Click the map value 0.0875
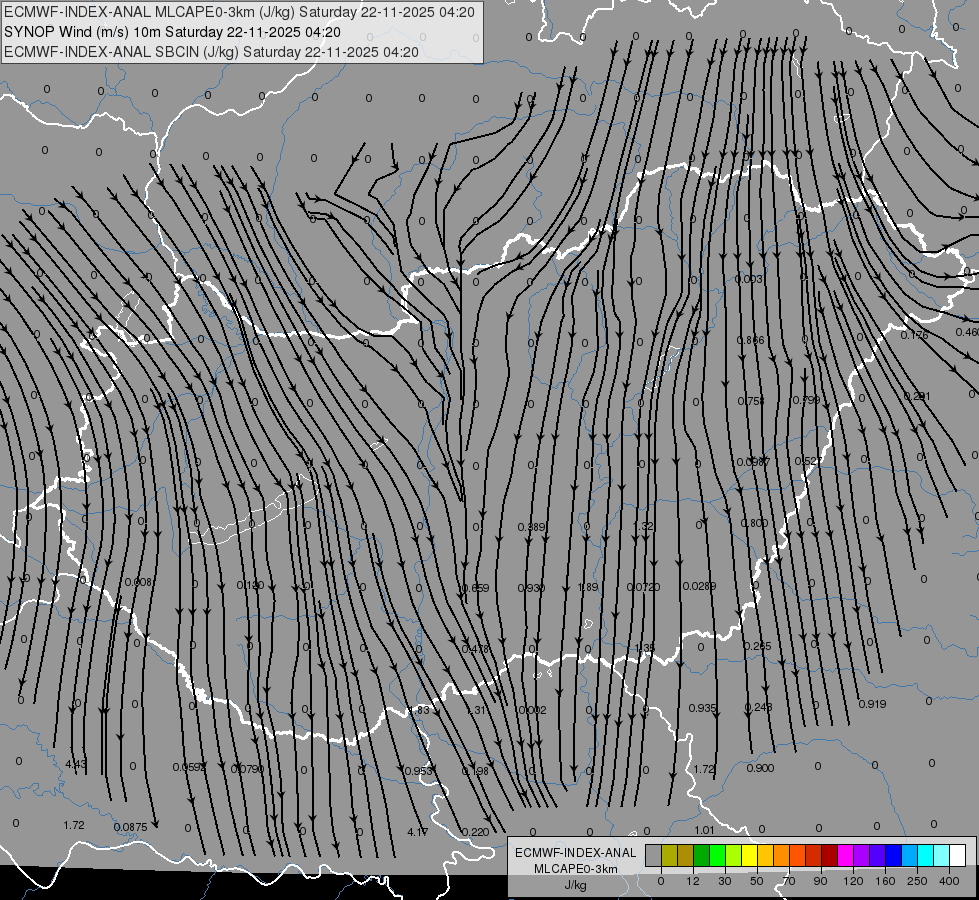The height and width of the screenshot is (900, 979). (x=130, y=827)
